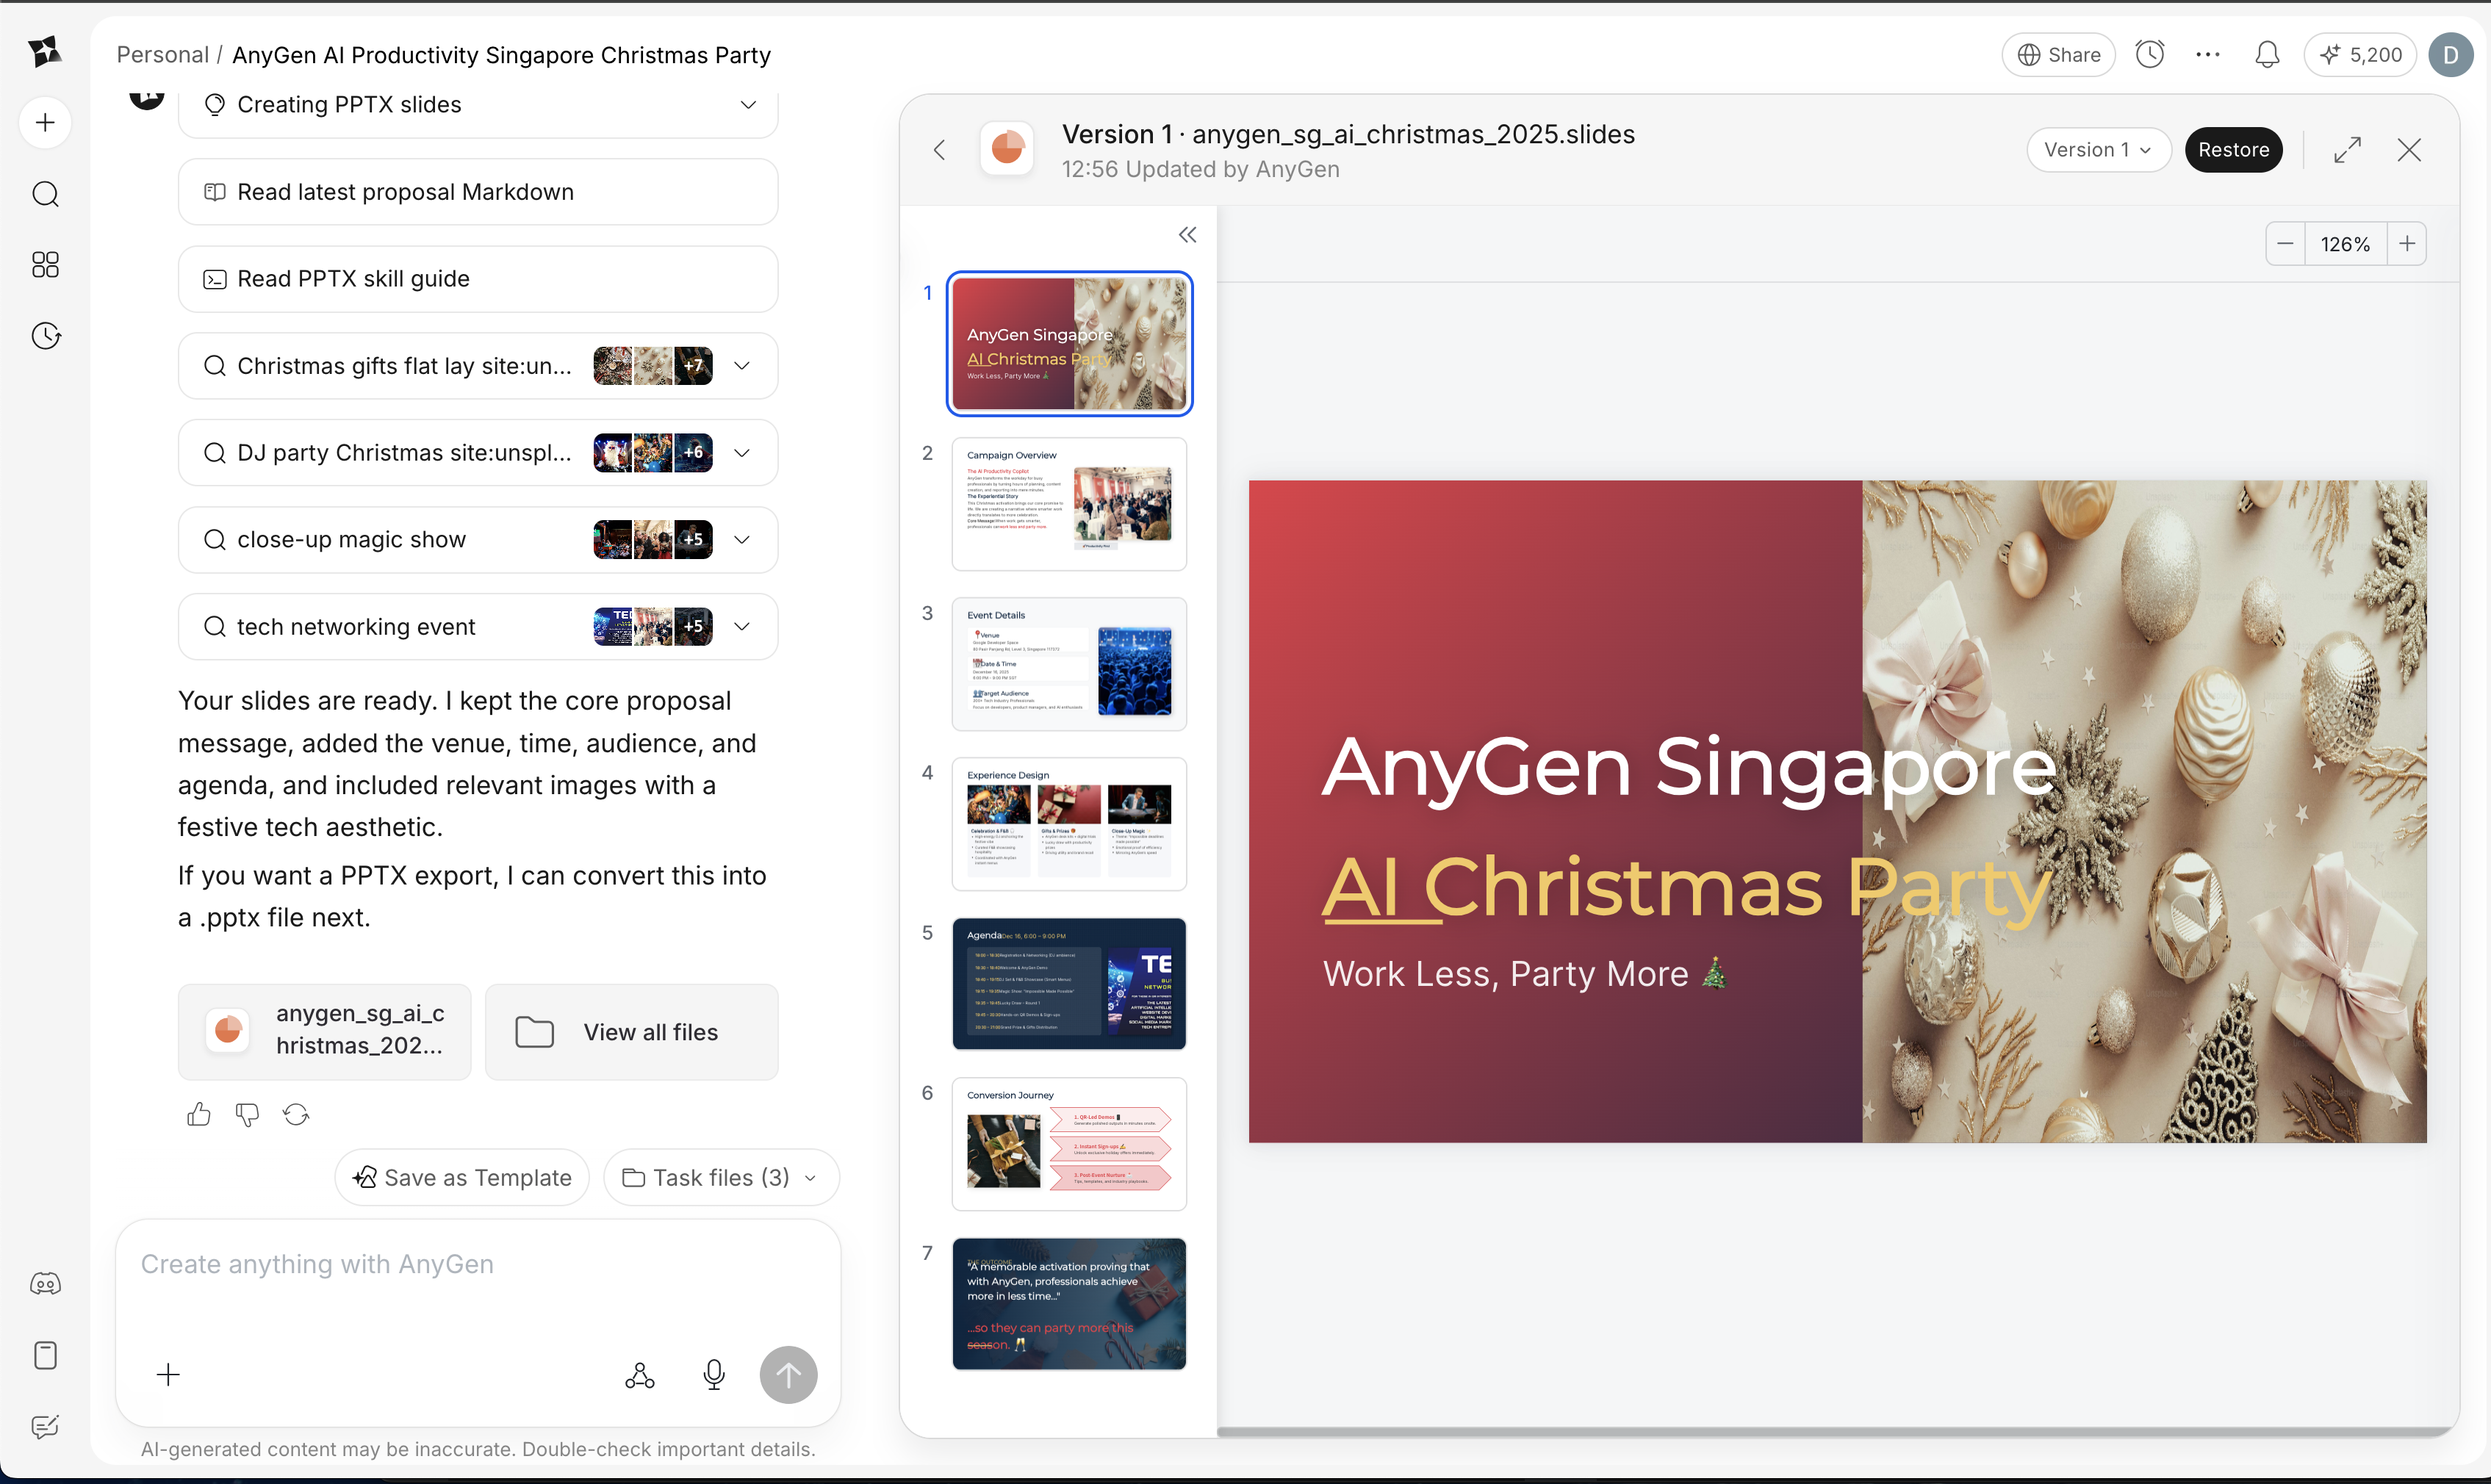Start a new task with the plus icon

point(45,122)
